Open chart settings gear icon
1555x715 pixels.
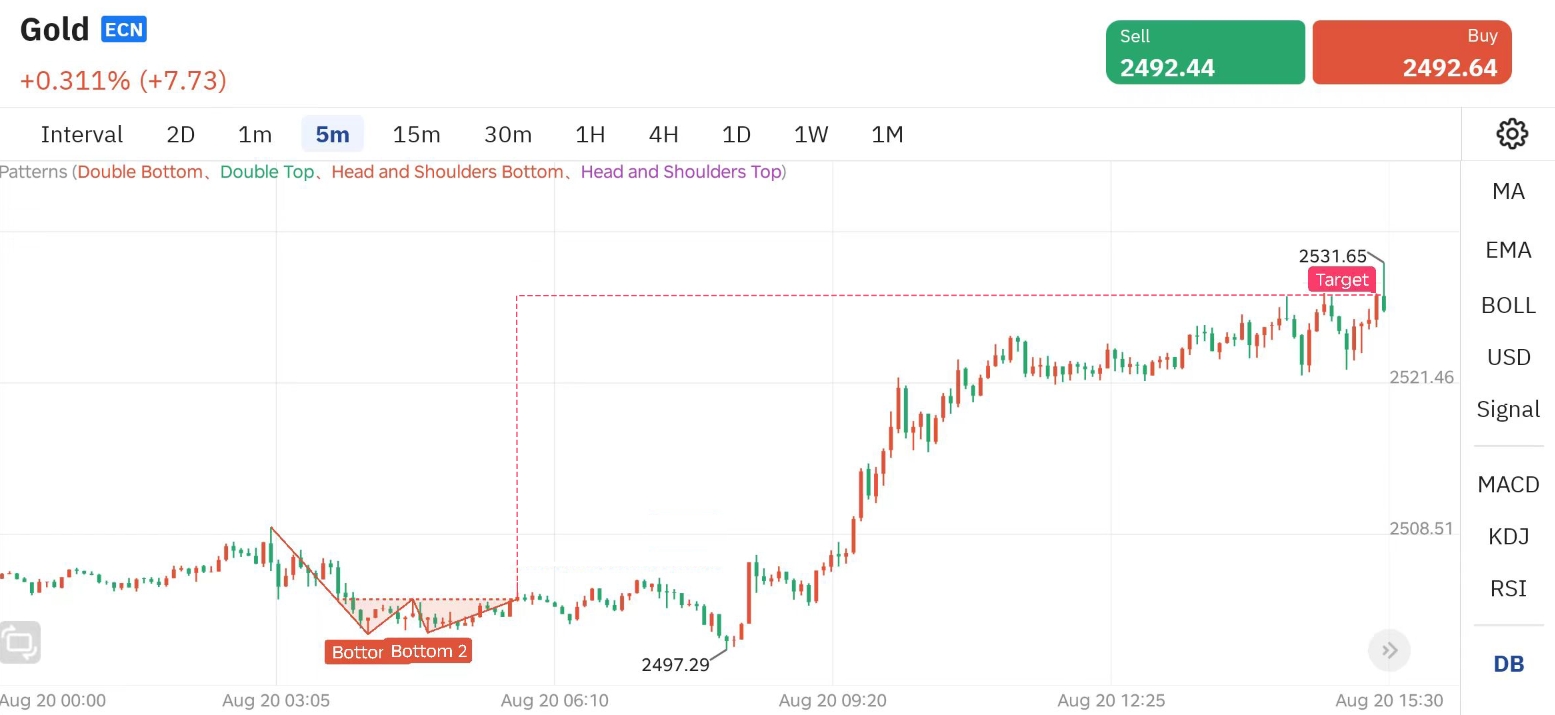[1511, 134]
